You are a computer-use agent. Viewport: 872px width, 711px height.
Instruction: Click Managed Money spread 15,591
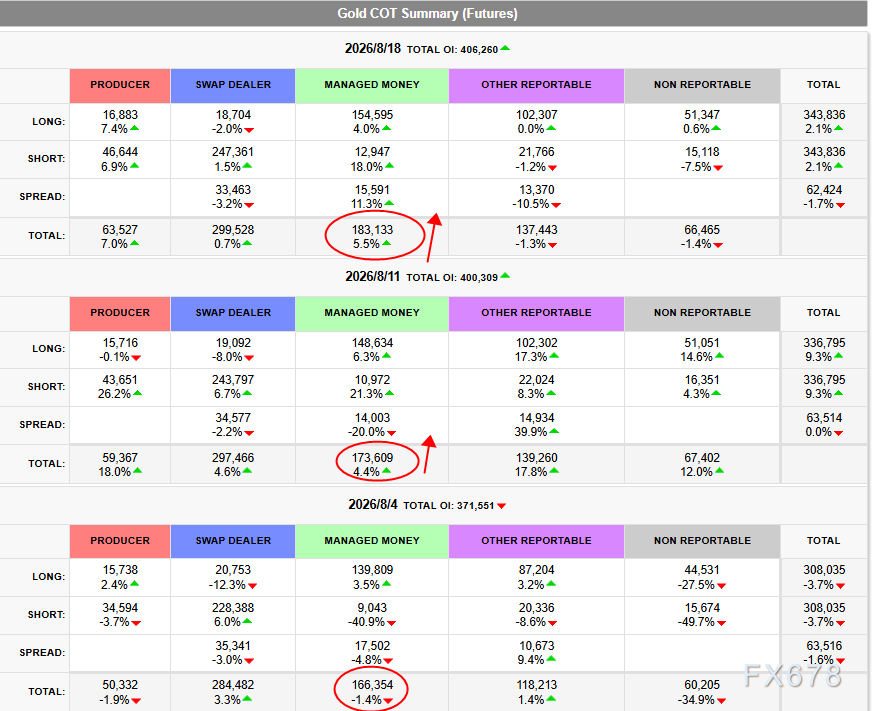[372, 190]
